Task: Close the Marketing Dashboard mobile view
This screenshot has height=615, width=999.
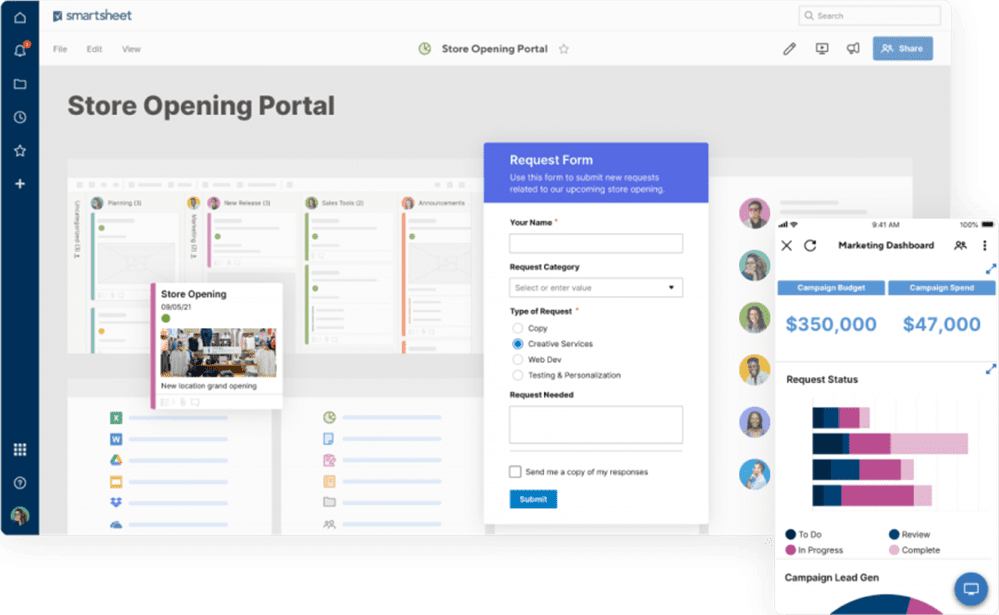Action: (x=787, y=246)
